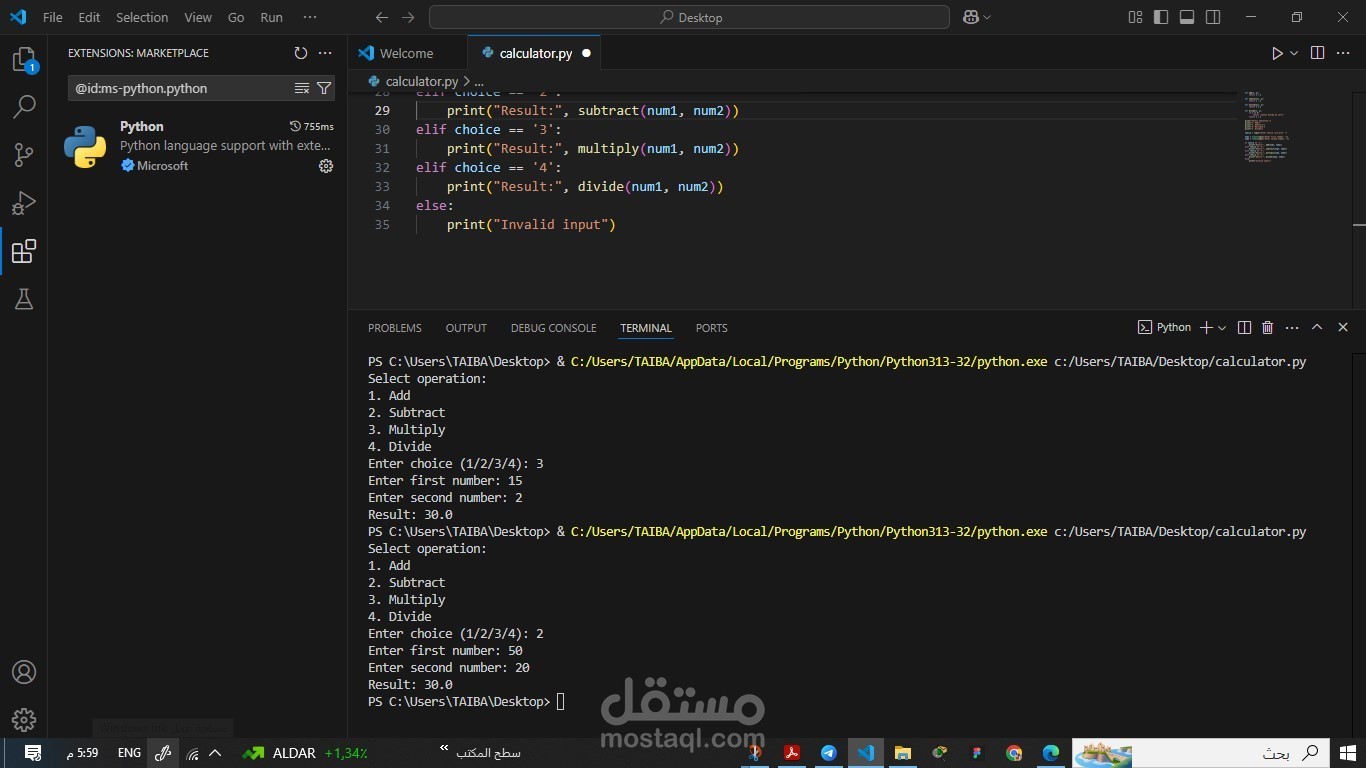Open the Copilot chat icon

coord(970,17)
